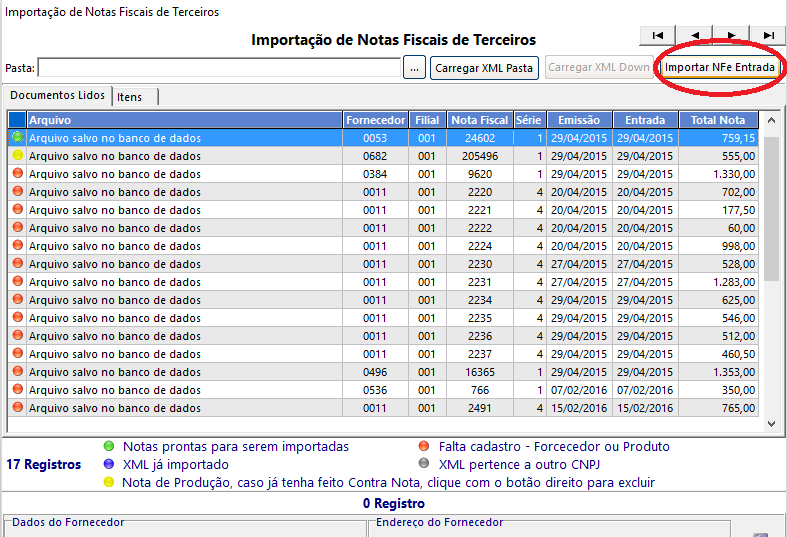This screenshot has width=787, height=537.
Task: Select Total Nota cell 1.283,00
Action: click(x=718, y=282)
